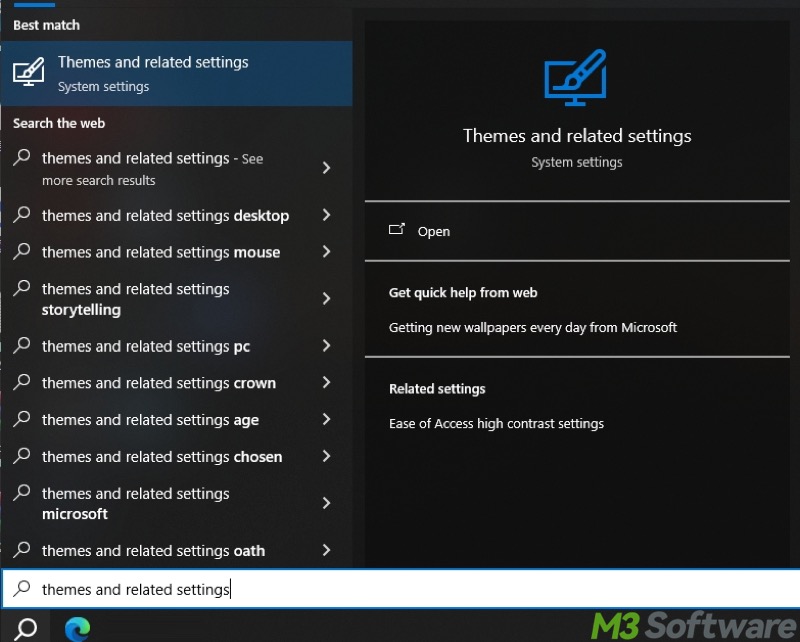This screenshot has height=642, width=800.
Task: Open Getting new wallpapers every day from Microsoft
Action: tap(533, 327)
